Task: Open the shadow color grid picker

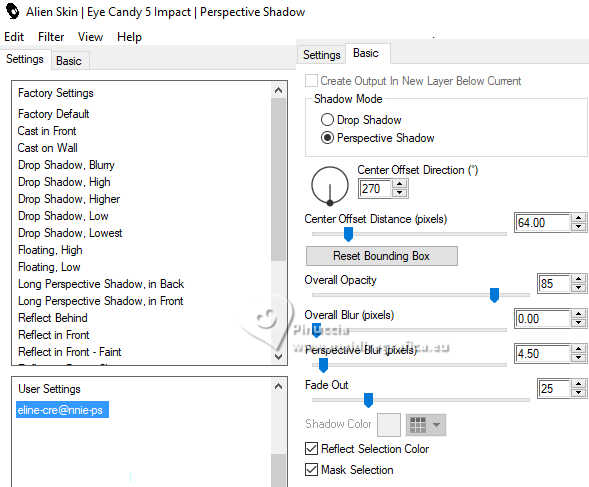Action: click(x=417, y=425)
